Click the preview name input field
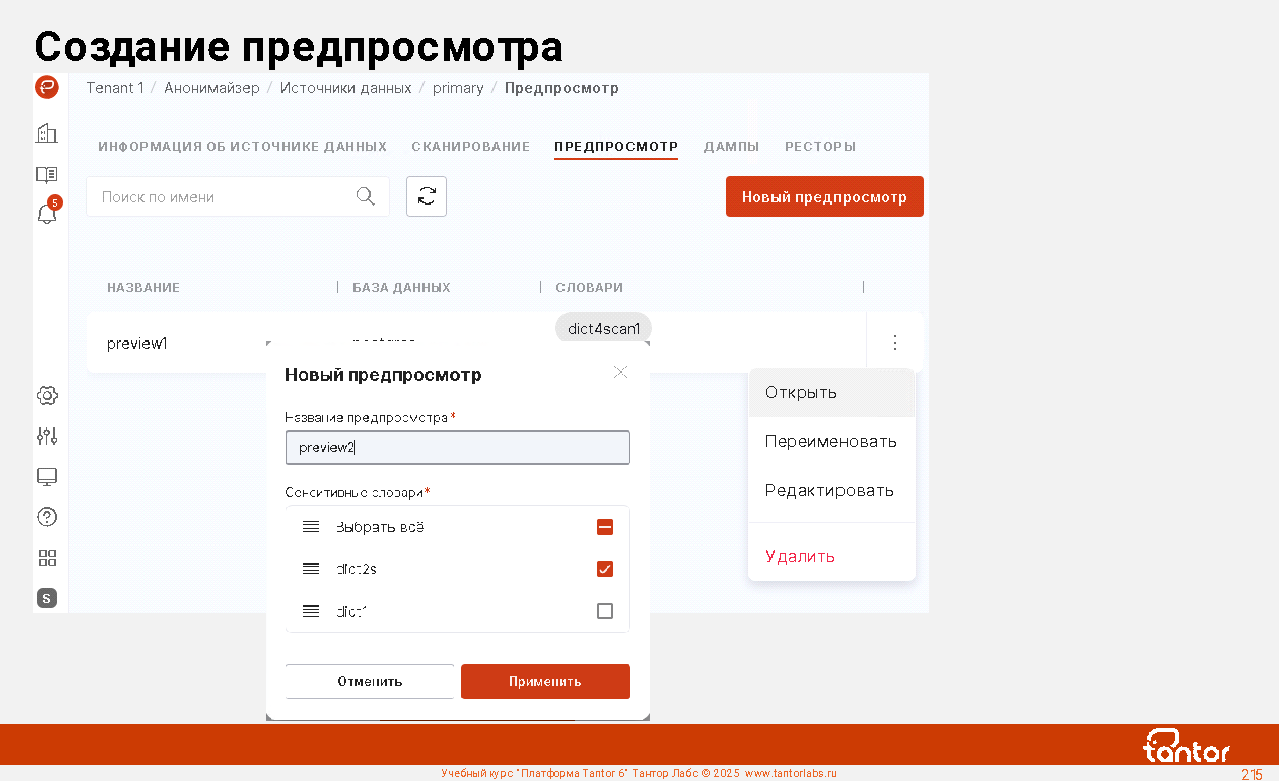This screenshot has width=1279, height=781. pyautogui.click(x=457, y=448)
